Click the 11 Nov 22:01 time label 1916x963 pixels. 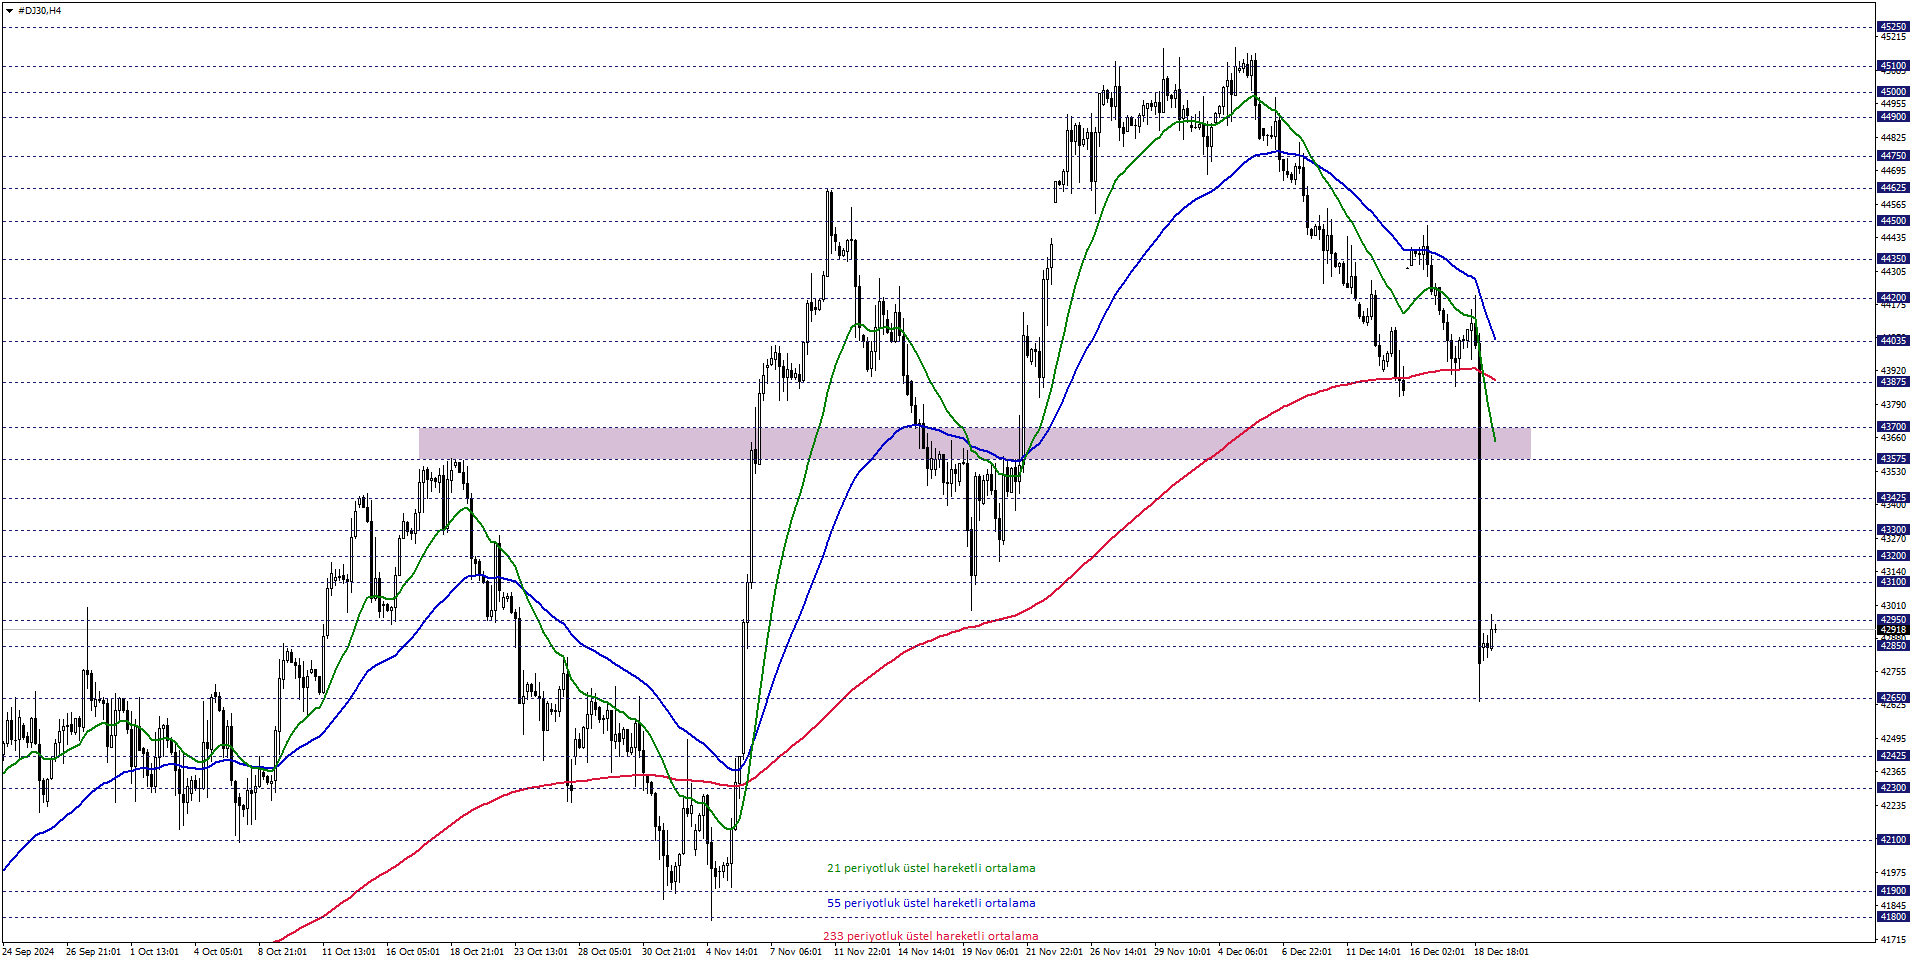(x=862, y=952)
